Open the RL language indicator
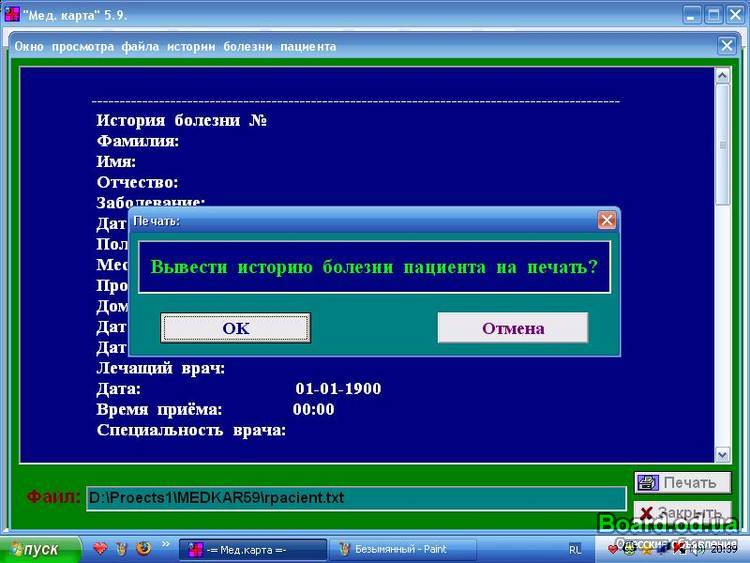750x563 pixels. [575, 549]
